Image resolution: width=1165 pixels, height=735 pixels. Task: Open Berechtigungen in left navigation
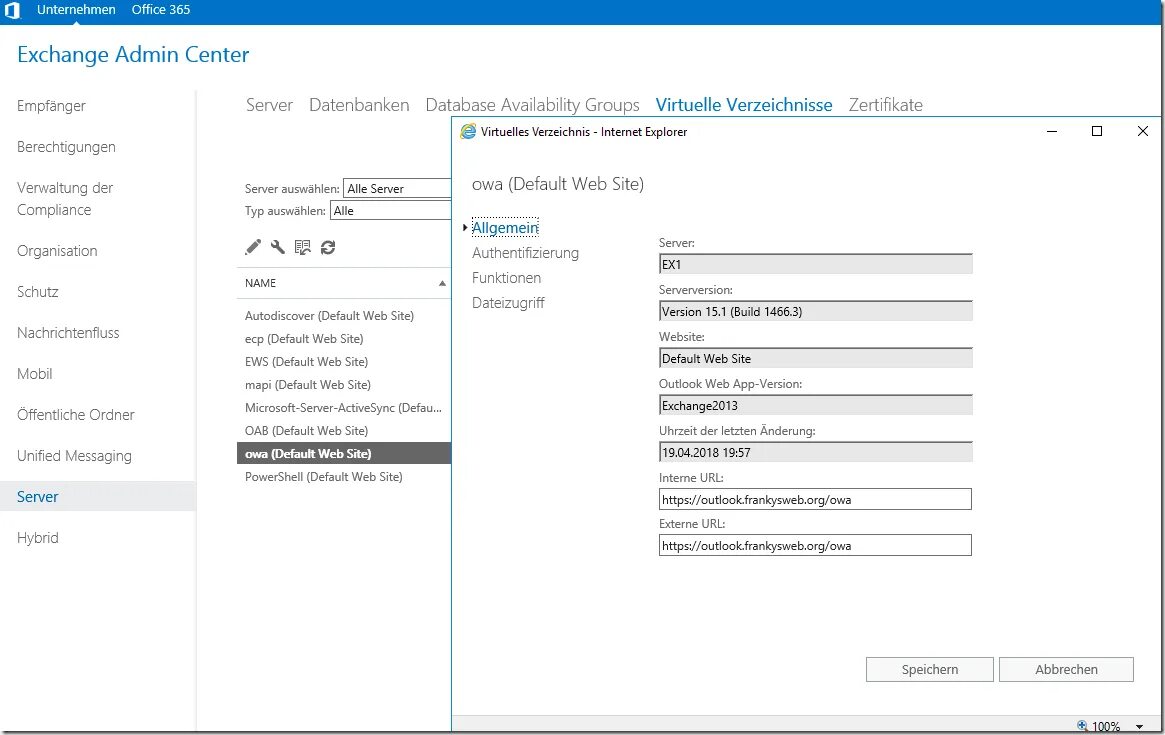pyautogui.click(x=66, y=146)
